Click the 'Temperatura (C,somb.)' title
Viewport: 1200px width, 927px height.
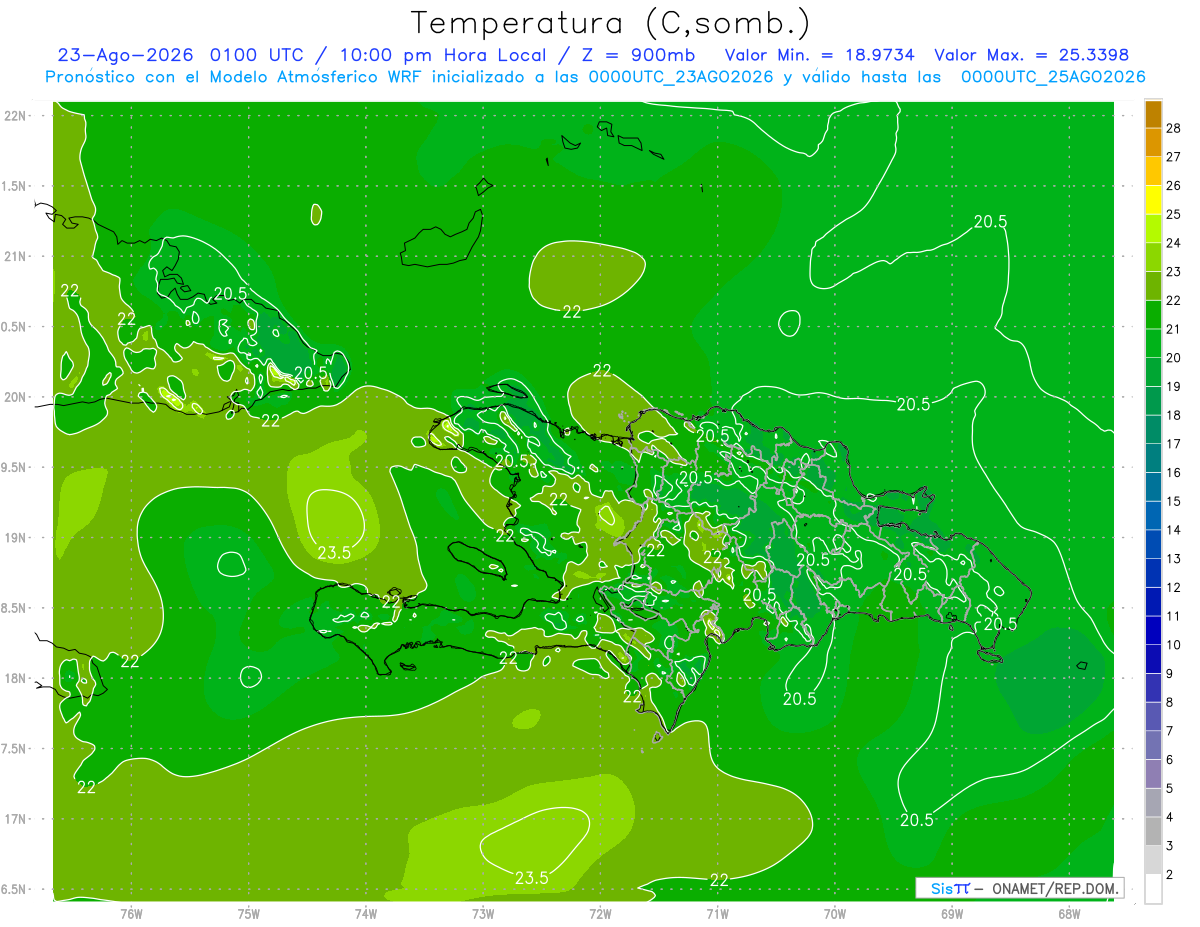(x=610, y=23)
